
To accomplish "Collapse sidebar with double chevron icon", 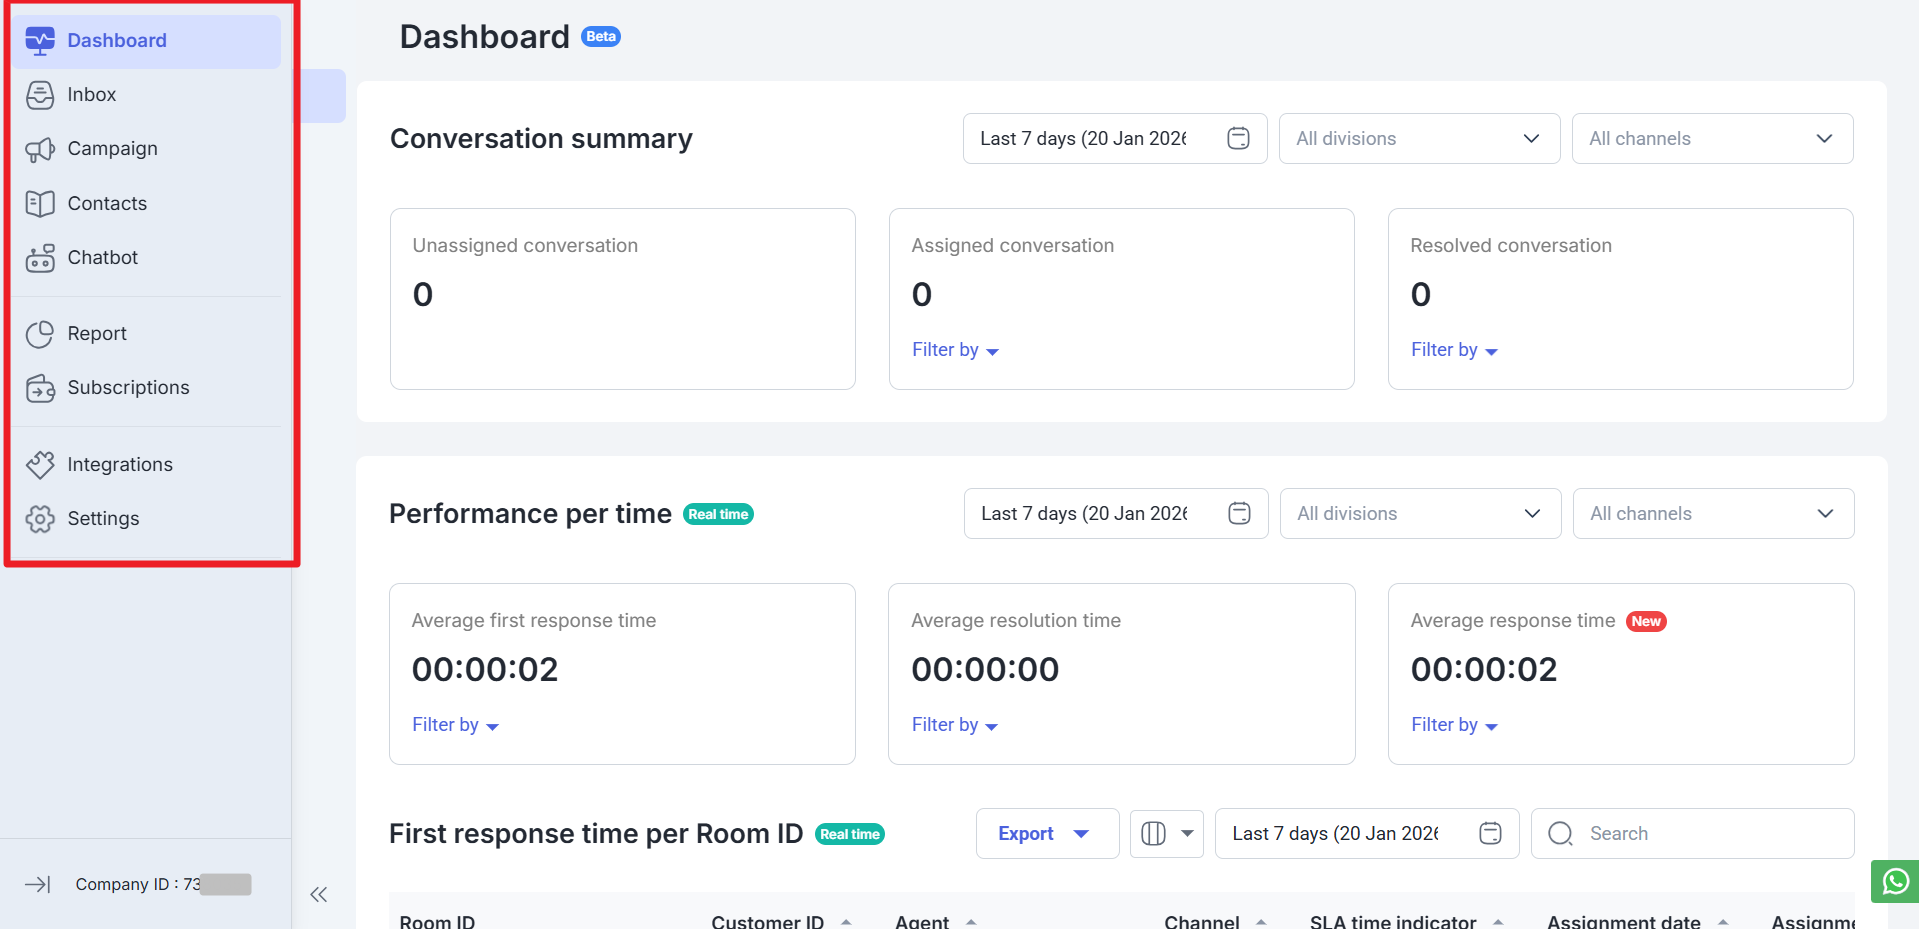I will coord(319,895).
